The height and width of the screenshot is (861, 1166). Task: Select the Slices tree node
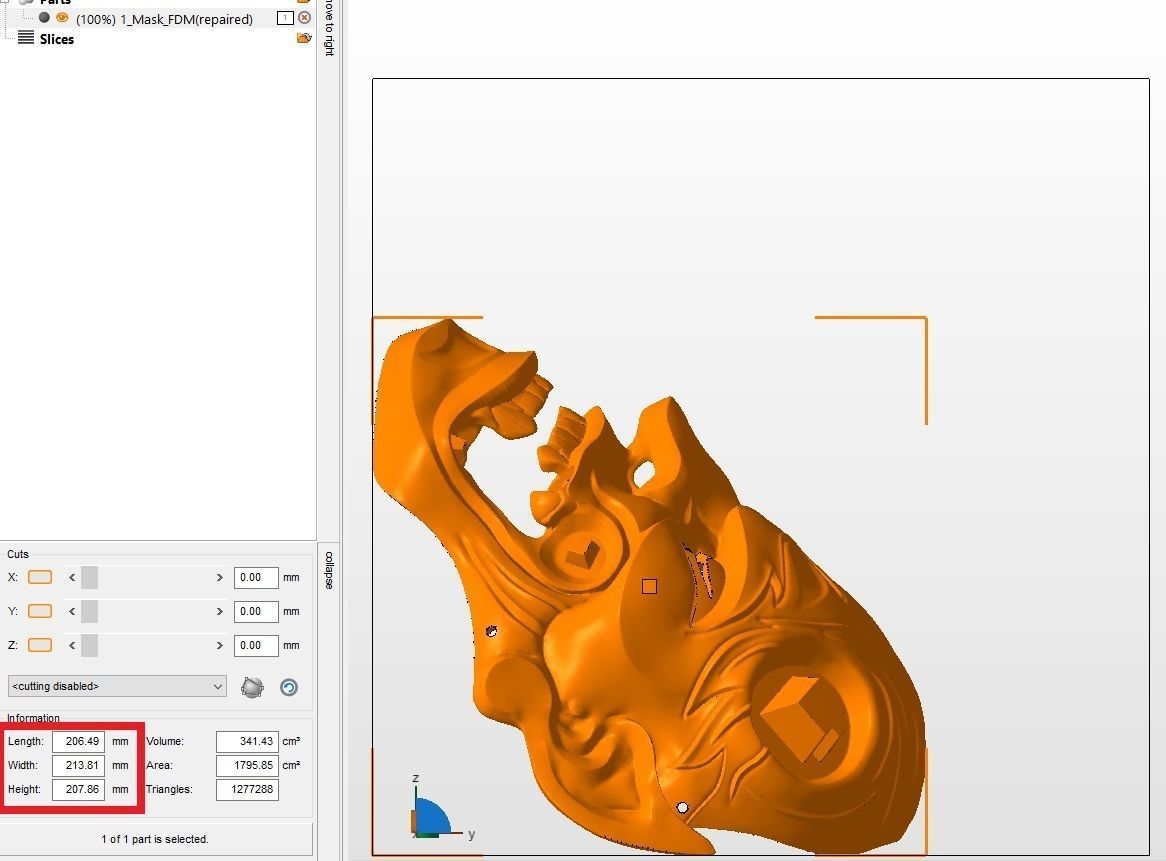[x=57, y=39]
